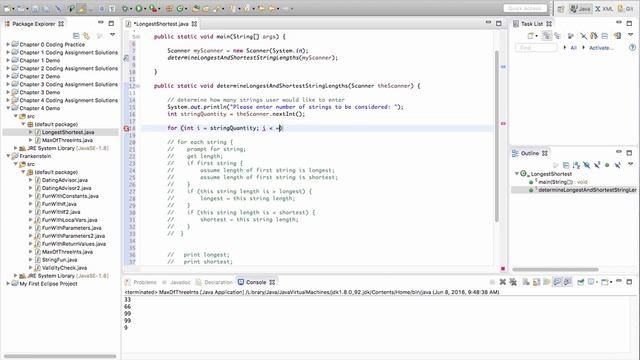
Task: Toggle Link with Editor in Package Explorer
Action: click(86, 36)
